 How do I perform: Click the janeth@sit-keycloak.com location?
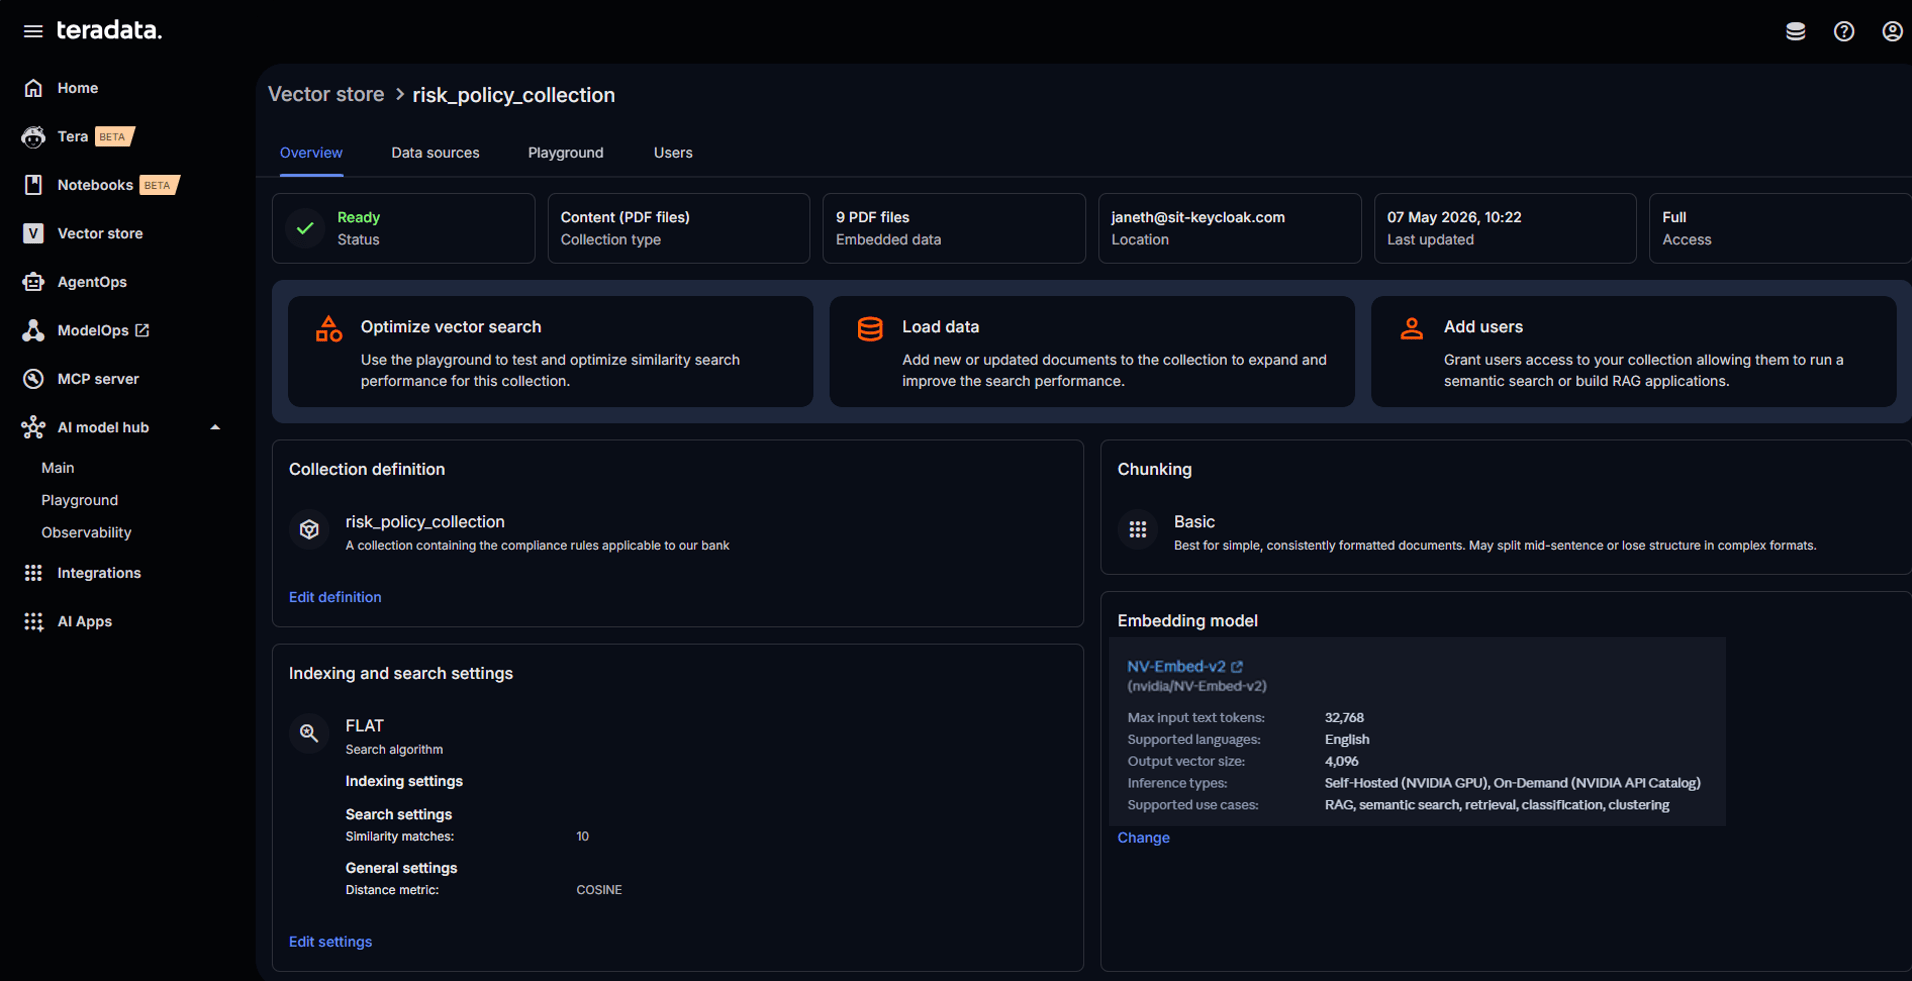coord(1198,217)
